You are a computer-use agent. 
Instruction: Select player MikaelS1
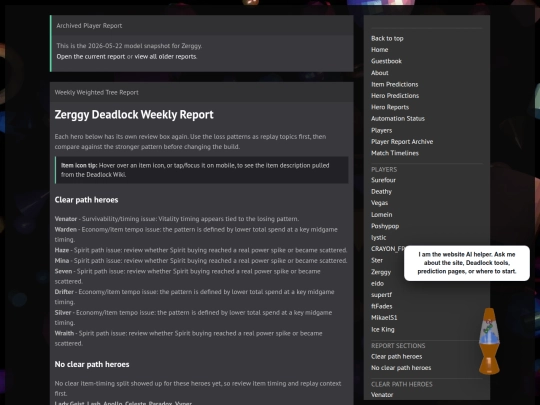384,318
